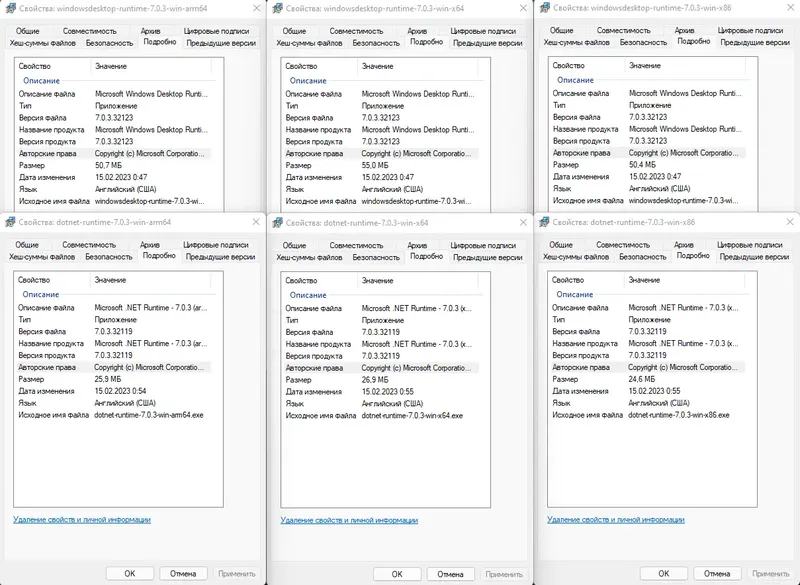Click title icon of dotnet-runtime win-x64 properties window
The image size is (800, 585).
click(278, 222)
